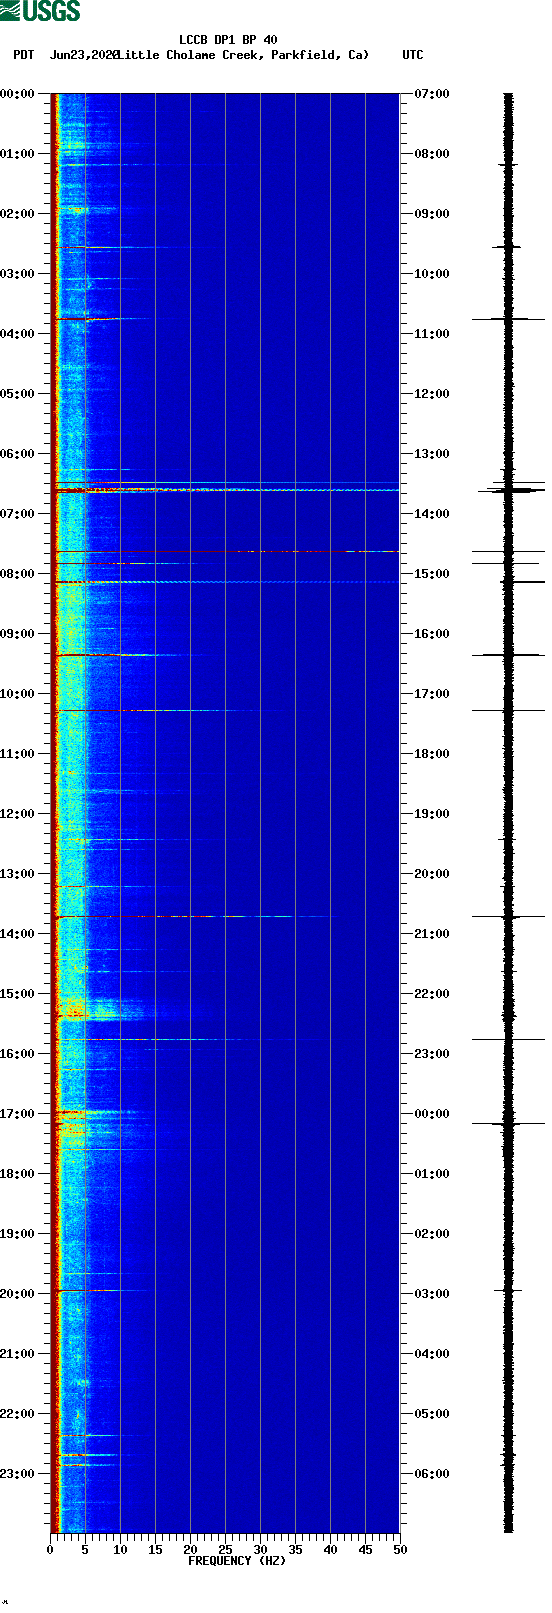Click the 'FREQUENCY (HZ)' axis title
Screen dimensions: 552x1613
pos(237,1561)
